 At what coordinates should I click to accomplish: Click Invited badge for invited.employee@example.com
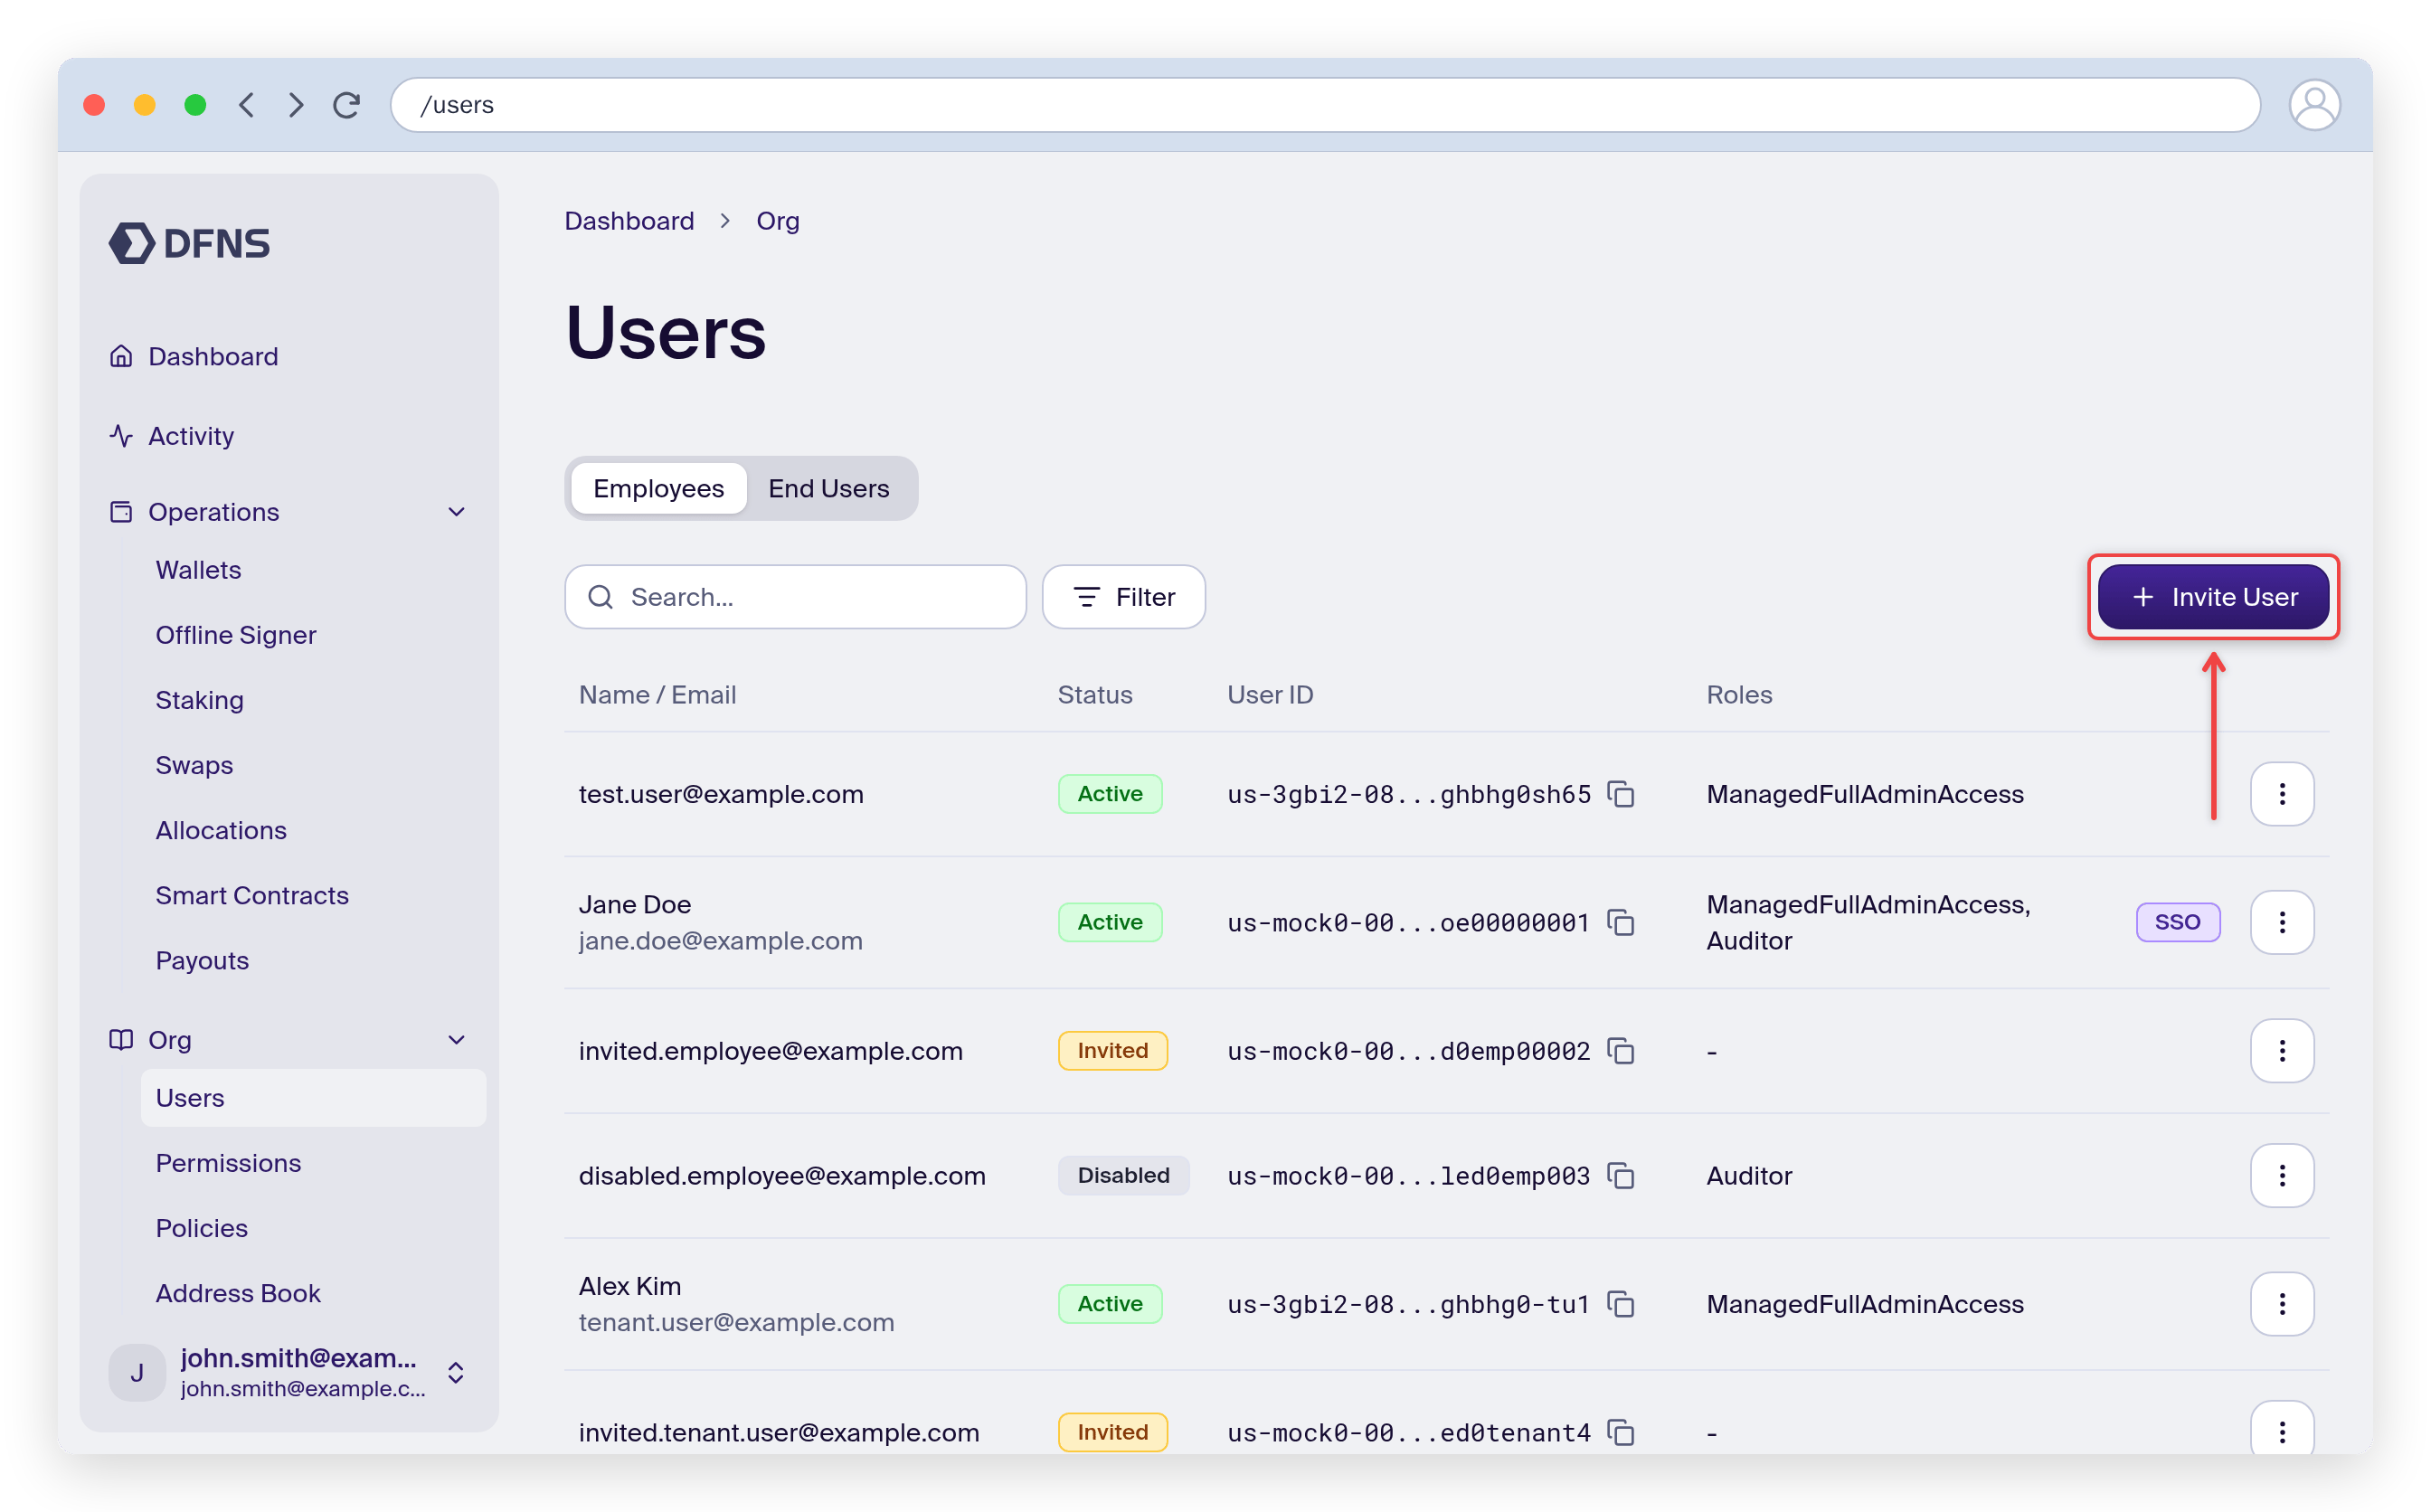click(1112, 1051)
